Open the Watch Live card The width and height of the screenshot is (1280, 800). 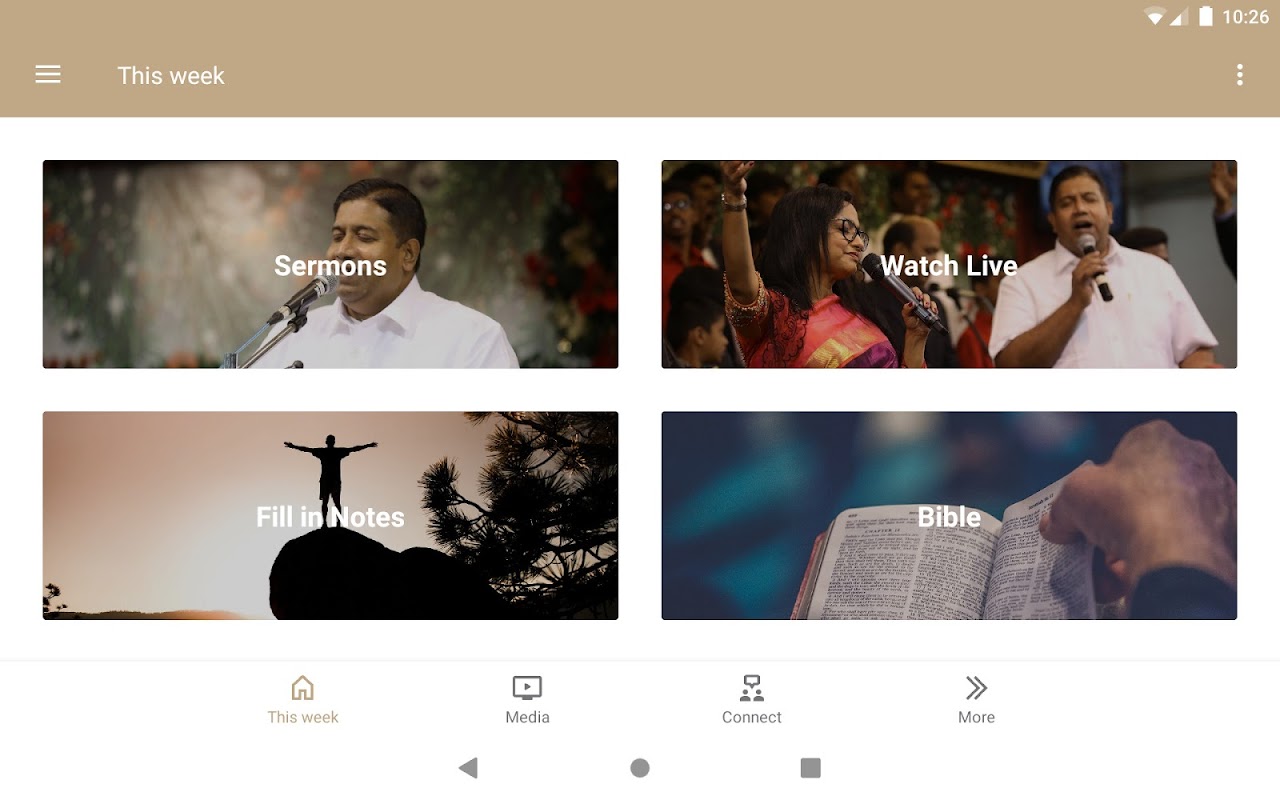point(949,264)
